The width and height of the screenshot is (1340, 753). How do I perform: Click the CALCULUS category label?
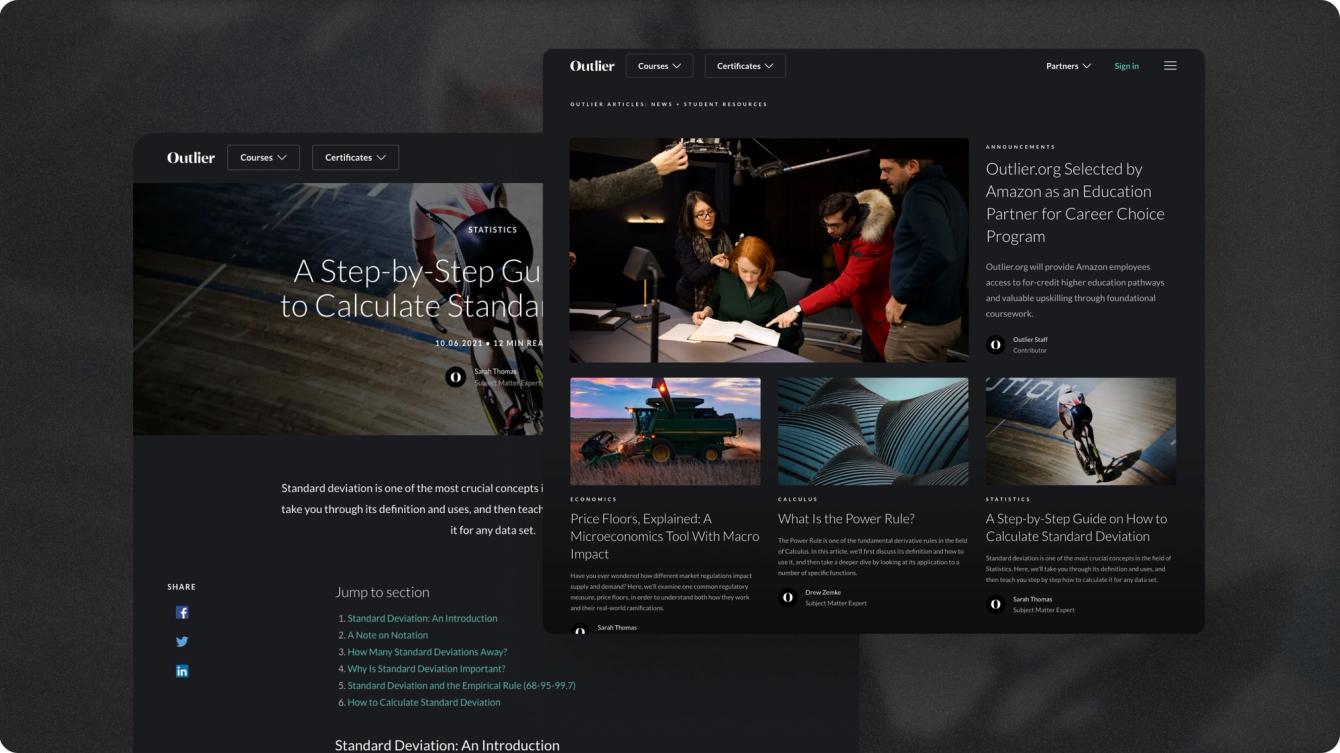tap(798, 499)
